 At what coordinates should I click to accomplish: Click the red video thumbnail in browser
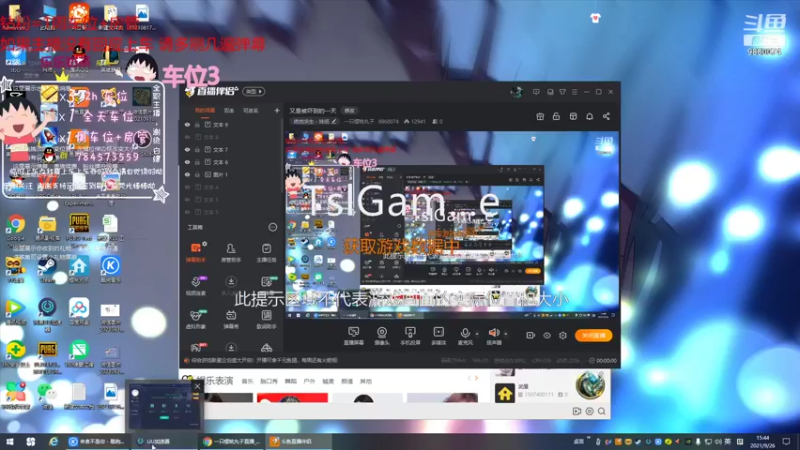(x=292, y=398)
